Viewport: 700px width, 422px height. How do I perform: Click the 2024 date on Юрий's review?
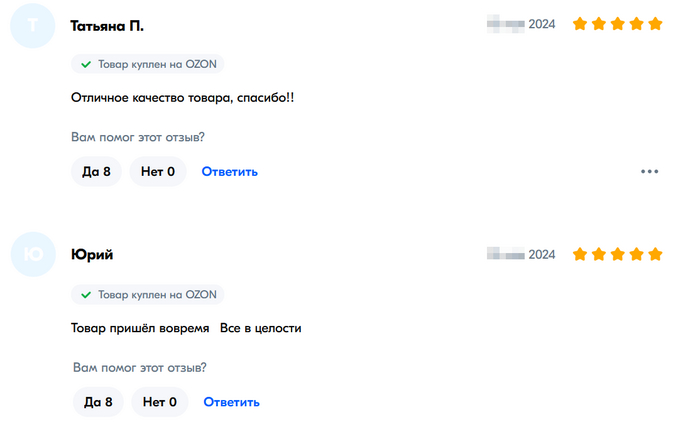coord(540,255)
